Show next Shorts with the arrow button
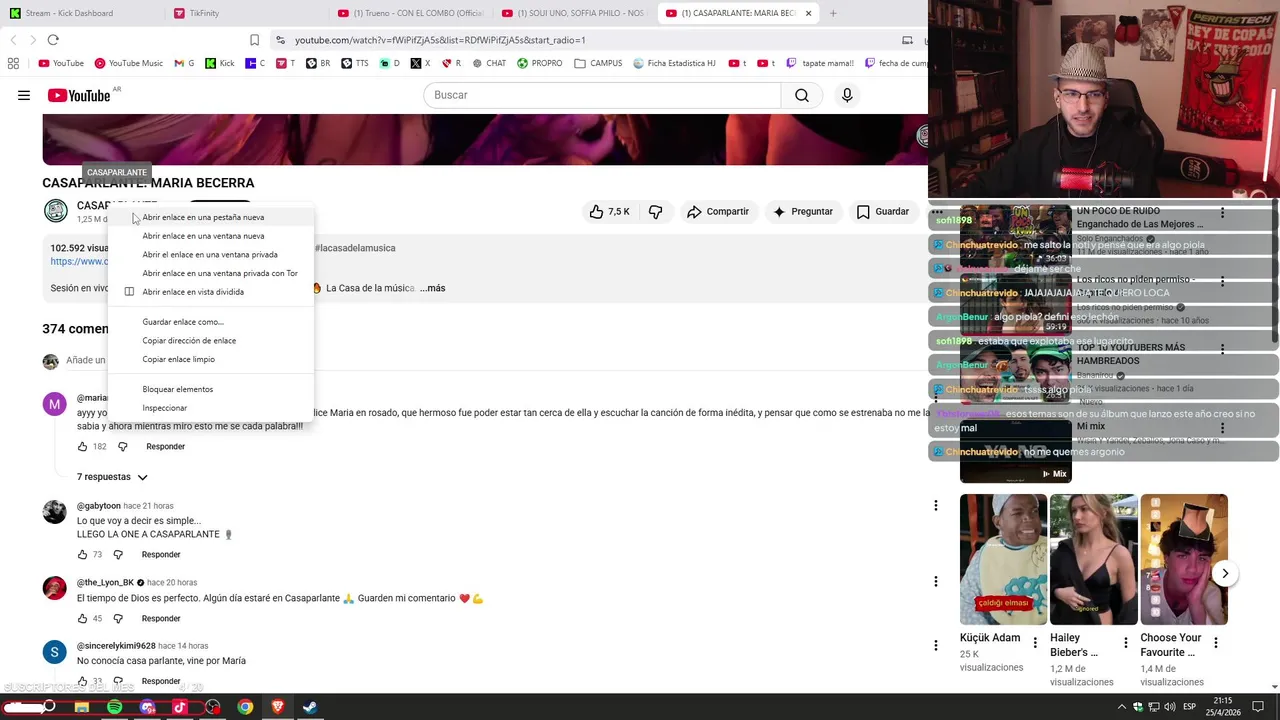Image resolution: width=1280 pixels, height=720 pixels. coord(1225,574)
